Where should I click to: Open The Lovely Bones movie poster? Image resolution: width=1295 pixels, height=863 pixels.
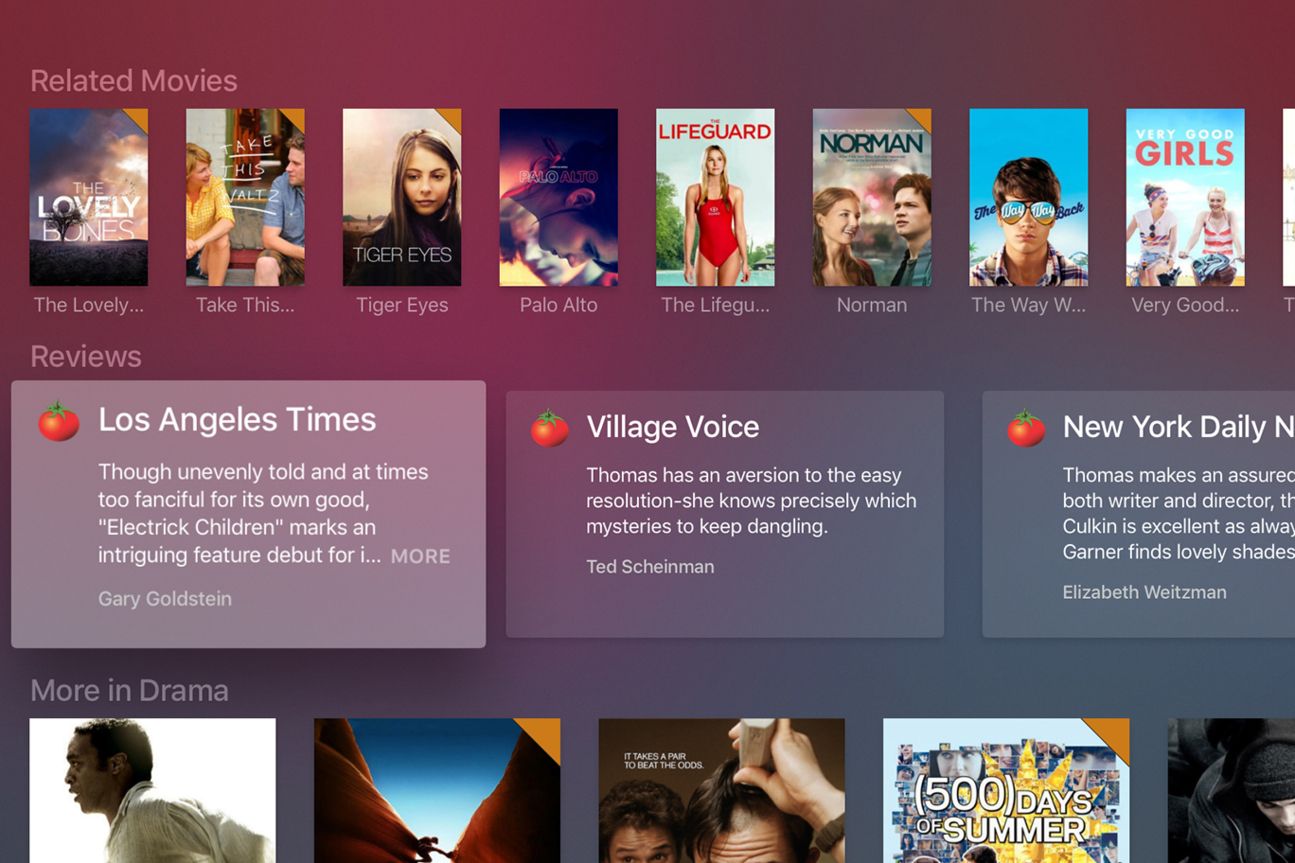(89, 197)
